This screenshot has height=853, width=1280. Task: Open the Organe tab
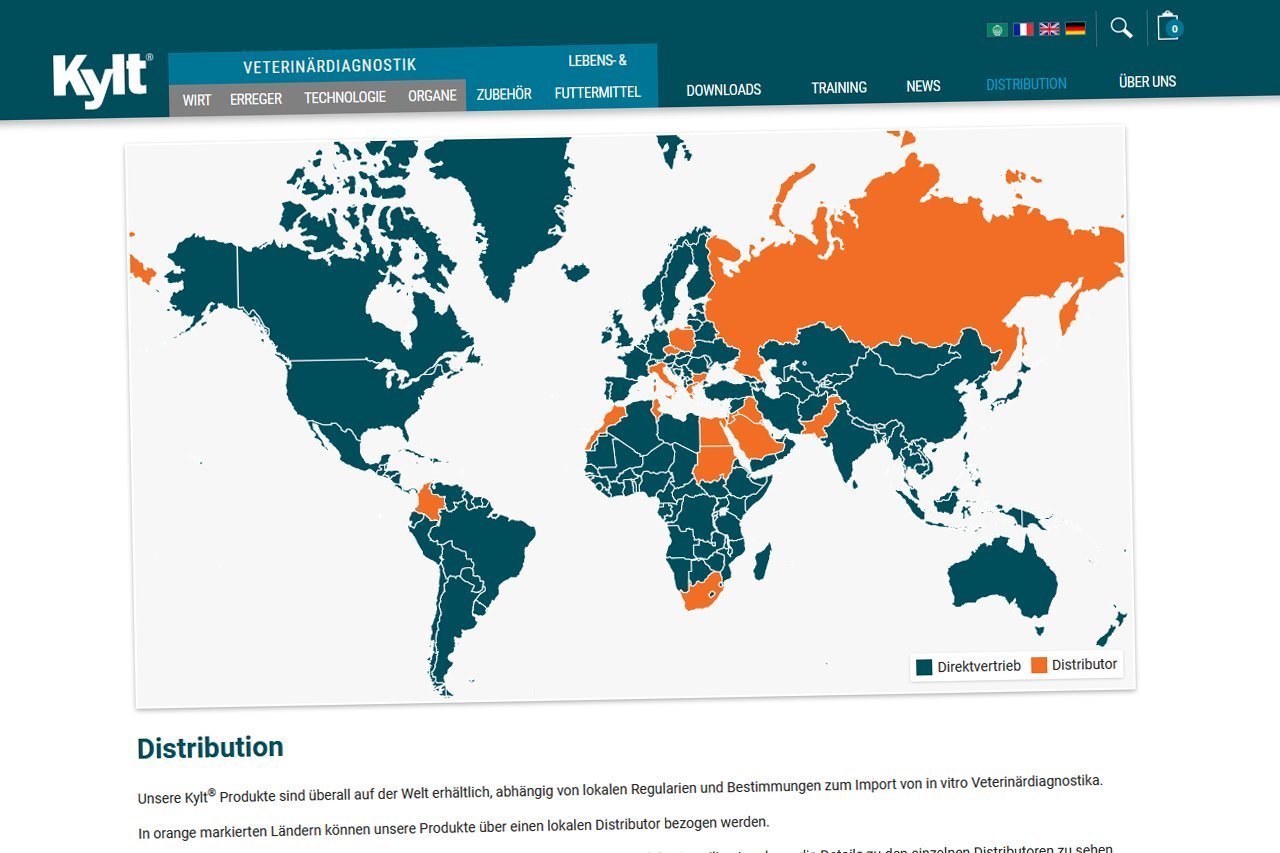(x=432, y=96)
